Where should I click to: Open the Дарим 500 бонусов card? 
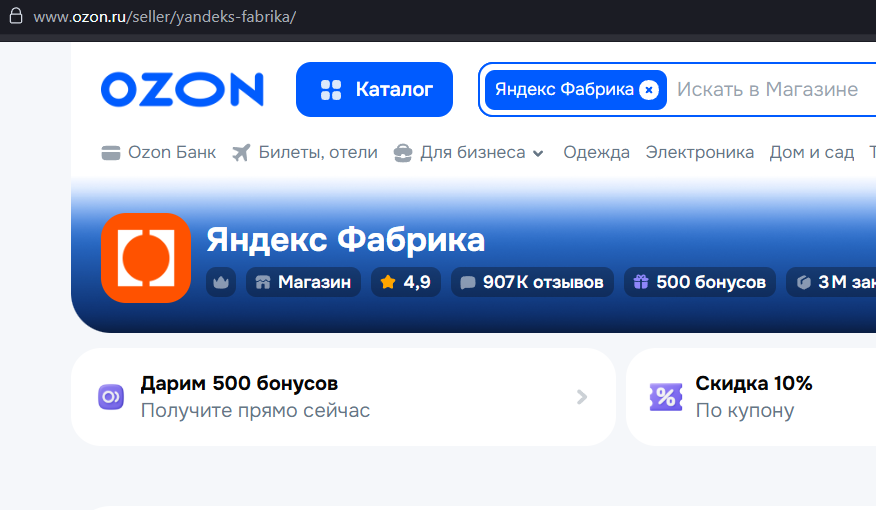tap(343, 397)
